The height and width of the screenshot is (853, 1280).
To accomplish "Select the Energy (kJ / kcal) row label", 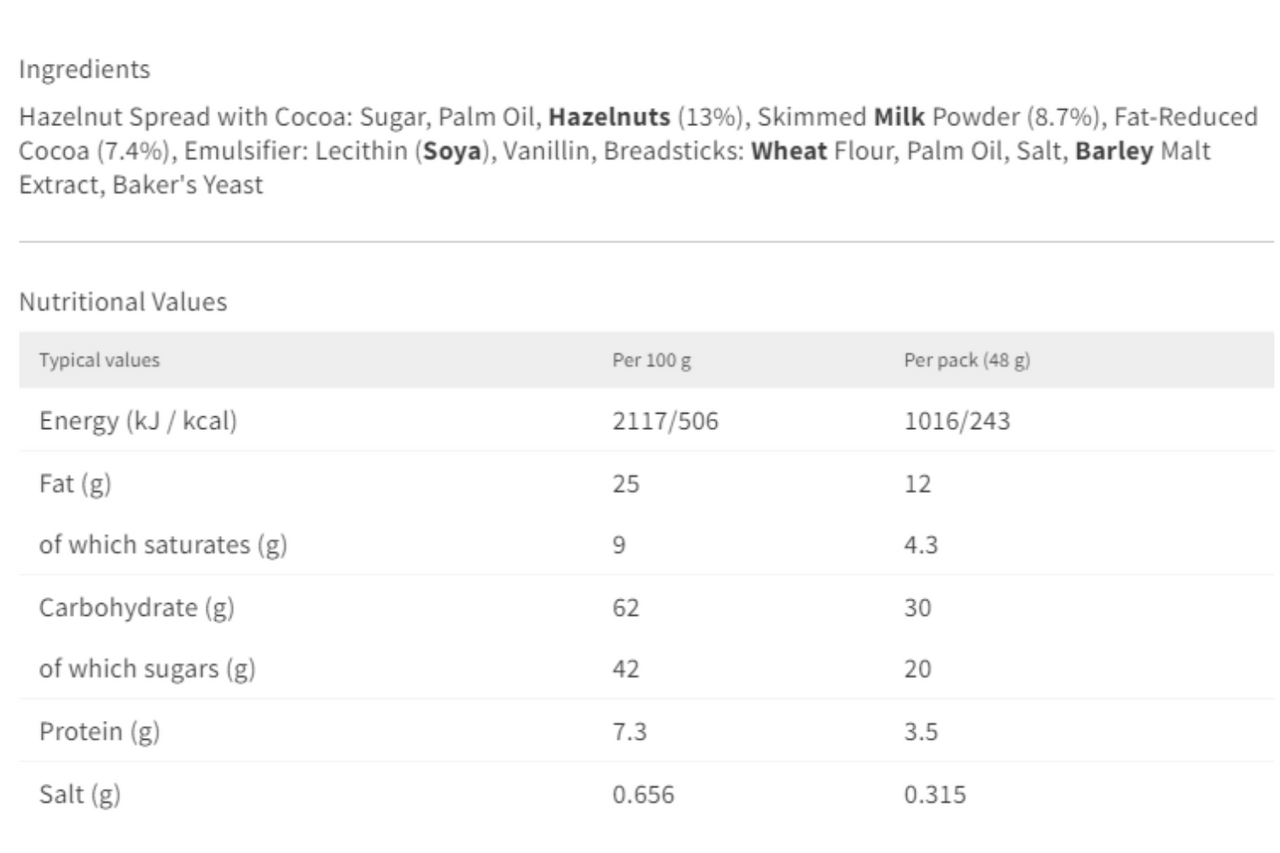I will click(138, 422).
